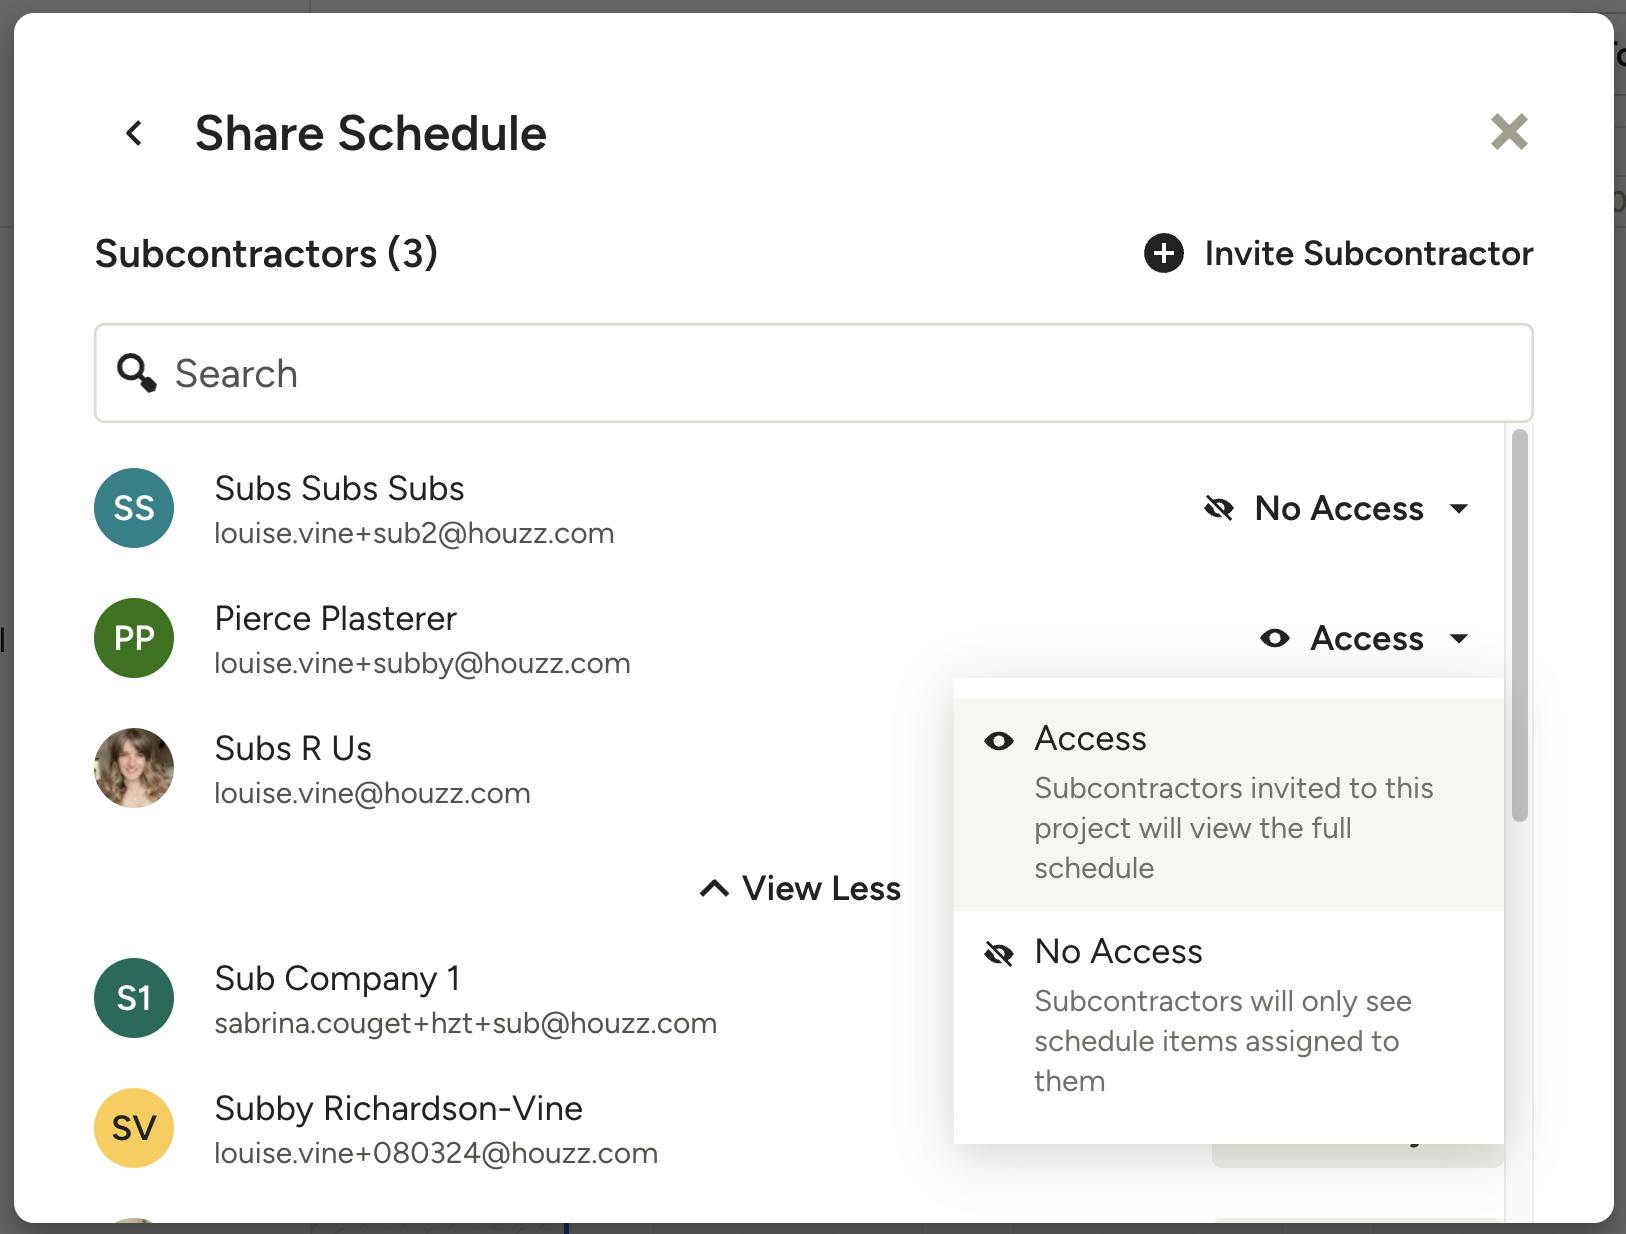This screenshot has width=1626, height=1234.
Task: Click the Invite Subcontractor link
Action: pyautogui.click(x=1368, y=254)
